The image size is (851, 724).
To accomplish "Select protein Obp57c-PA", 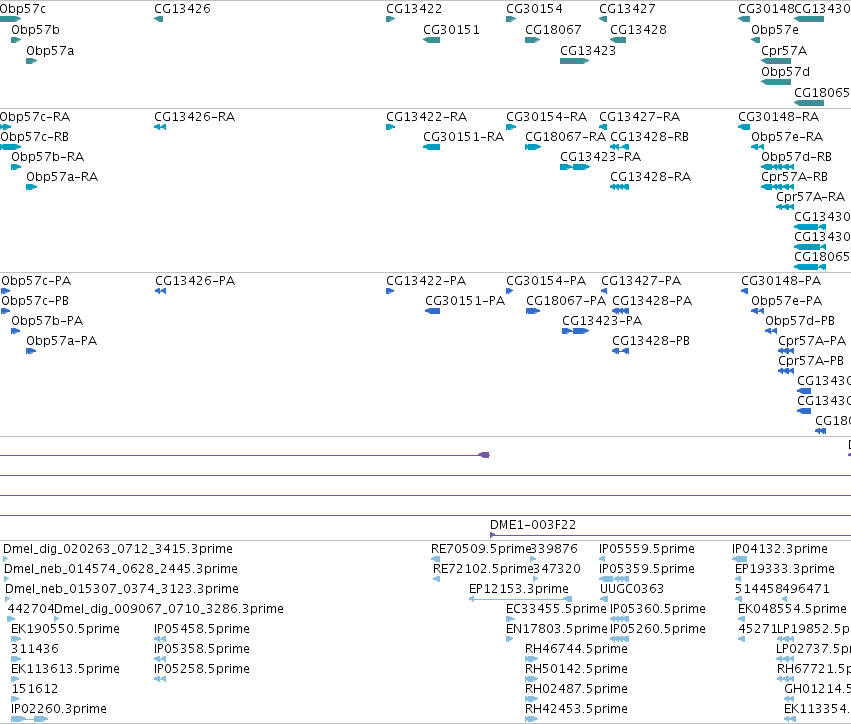I will pos(36,281).
